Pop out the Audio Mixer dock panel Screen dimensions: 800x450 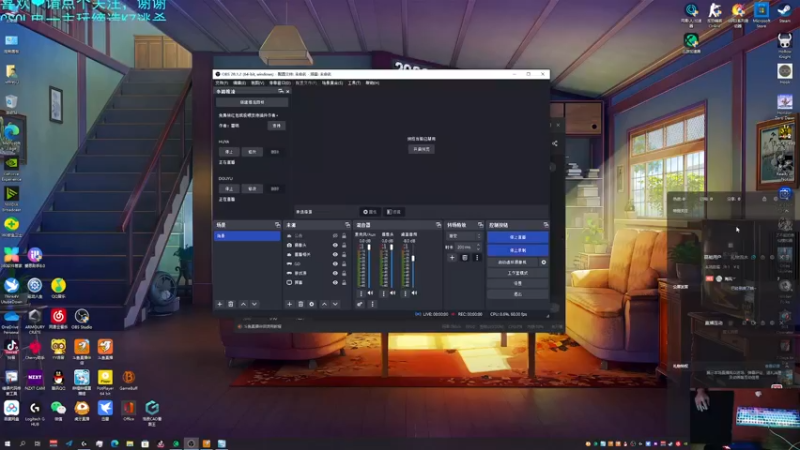tap(438, 225)
